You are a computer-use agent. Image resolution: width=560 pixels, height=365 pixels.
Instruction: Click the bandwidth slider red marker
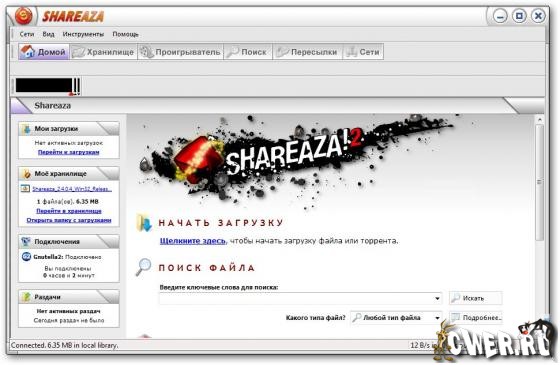click(71, 94)
